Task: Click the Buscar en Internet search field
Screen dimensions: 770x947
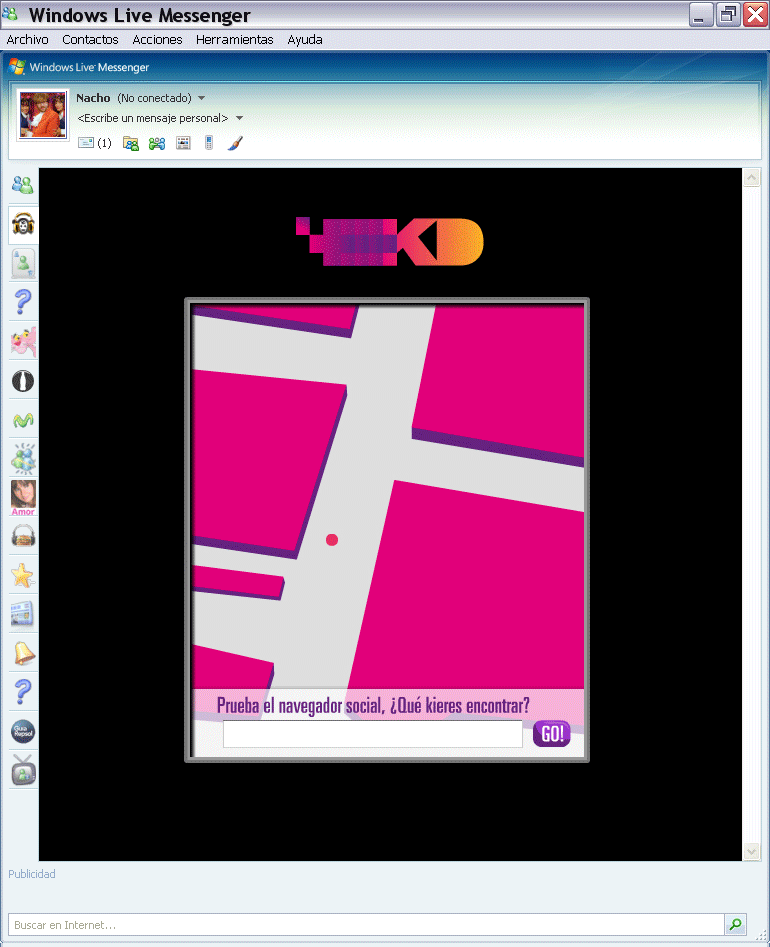Action: pos(365,925)
